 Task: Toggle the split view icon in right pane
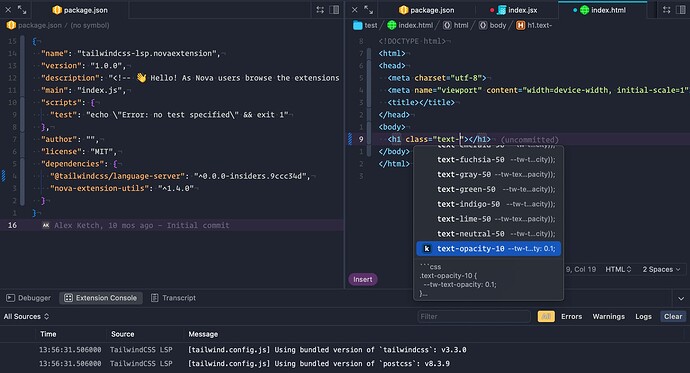point(681,10)
